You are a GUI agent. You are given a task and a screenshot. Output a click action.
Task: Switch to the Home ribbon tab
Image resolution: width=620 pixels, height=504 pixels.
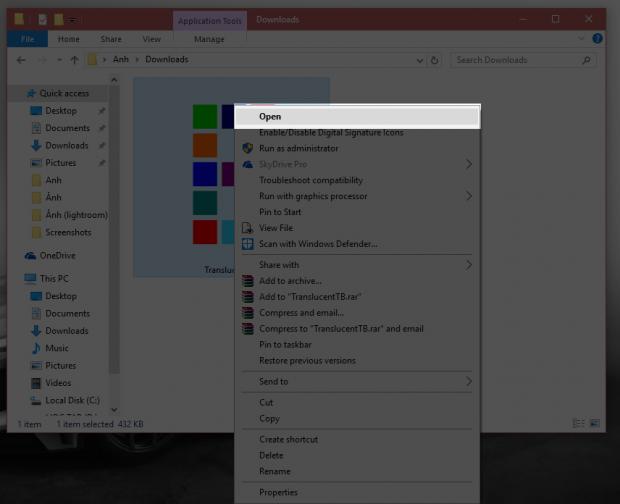[x=68, y=39]
